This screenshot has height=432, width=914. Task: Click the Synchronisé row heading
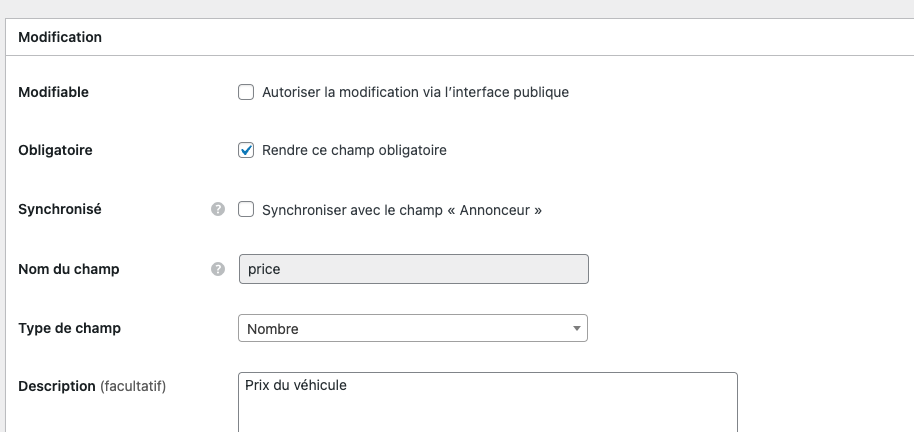coord(60,209)
